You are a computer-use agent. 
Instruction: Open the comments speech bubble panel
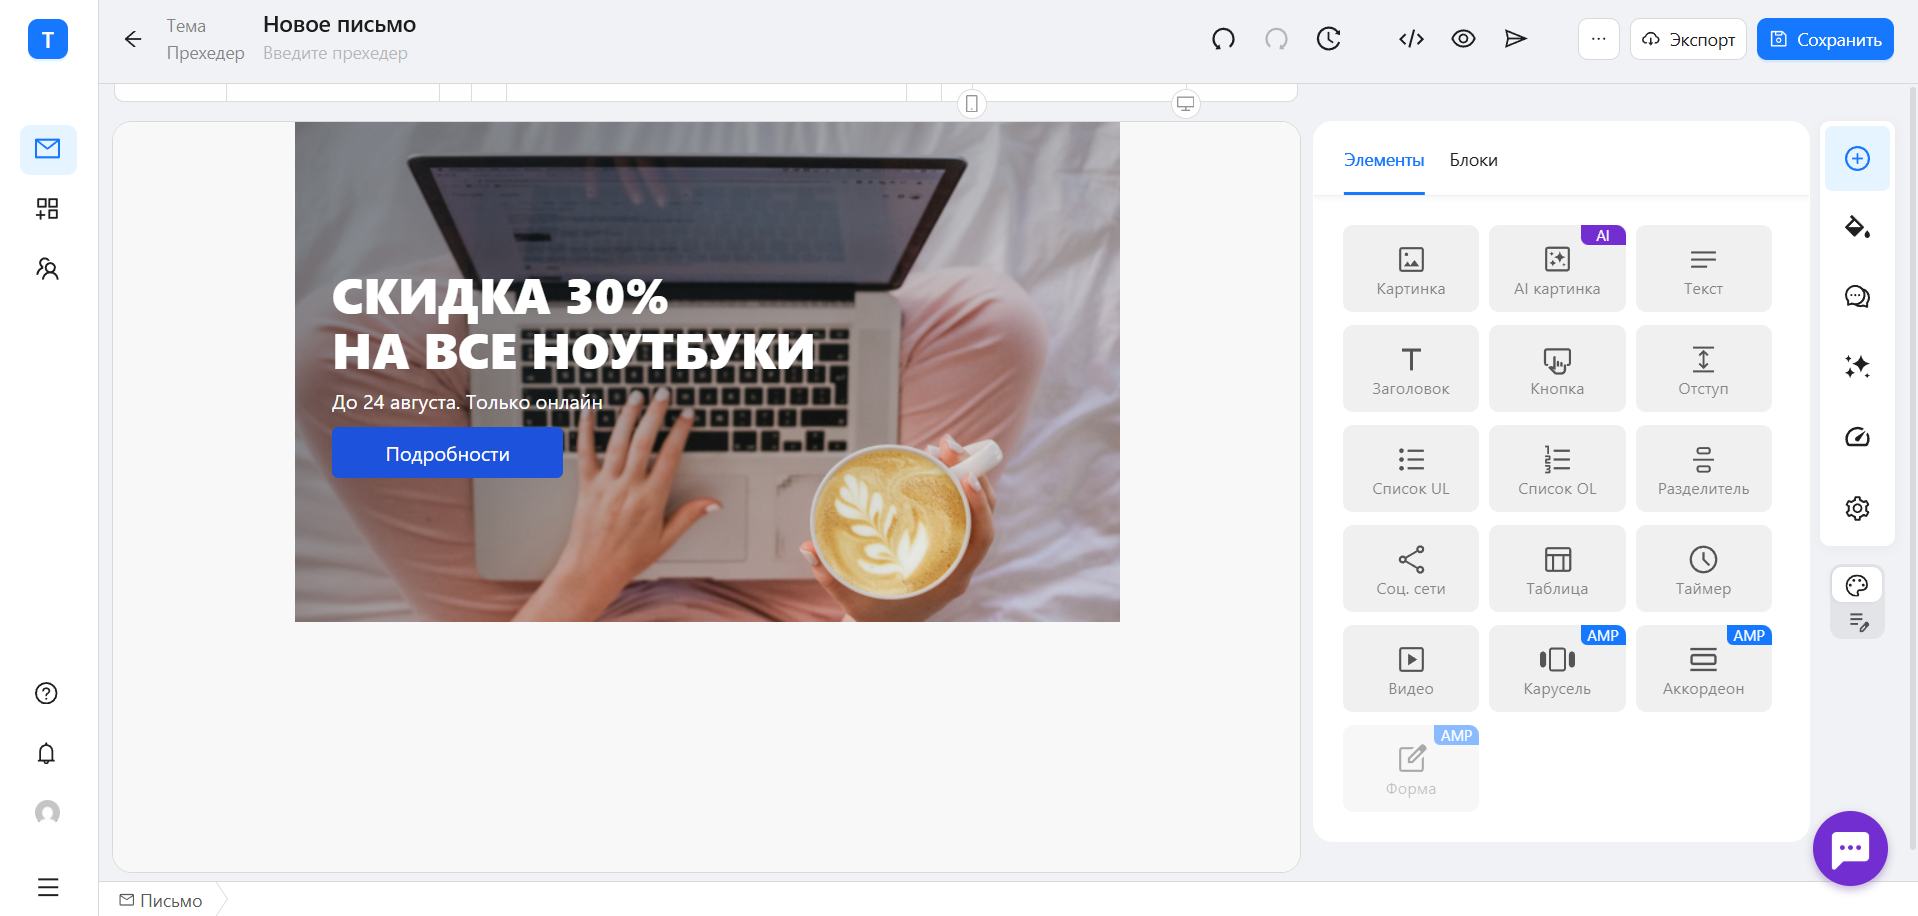point(1857,297)
